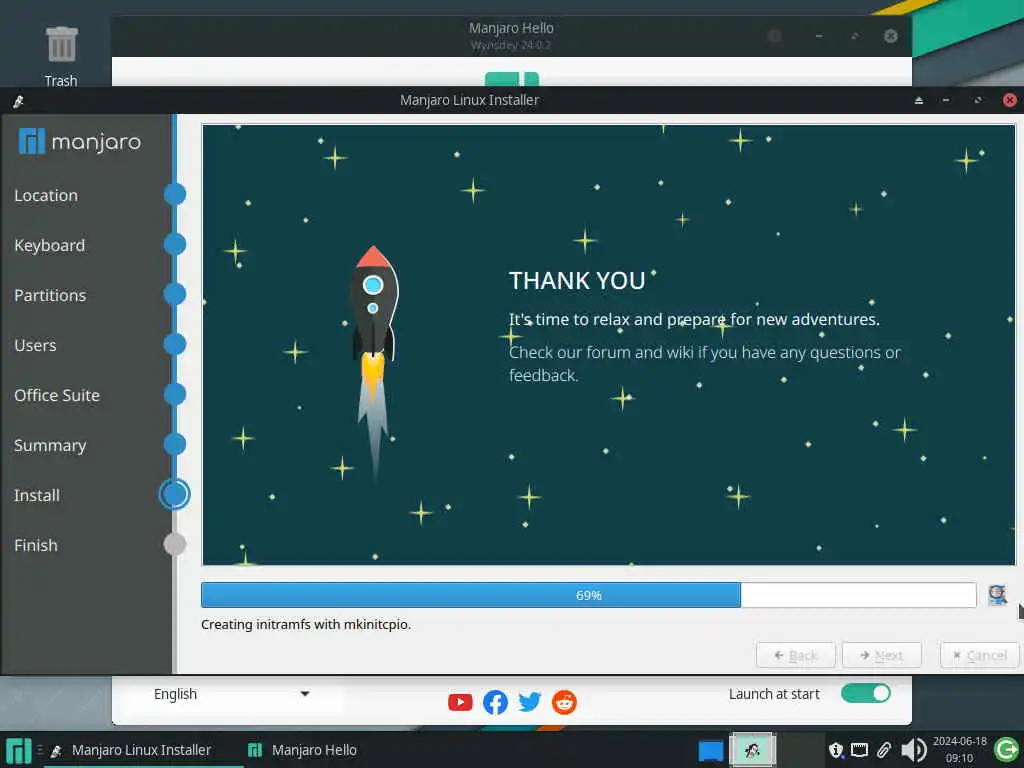This screenshot has height=768, width=1024.
Task: Open the Trash desktop icon
Action: pyautogui.click(x=61, y=56)
